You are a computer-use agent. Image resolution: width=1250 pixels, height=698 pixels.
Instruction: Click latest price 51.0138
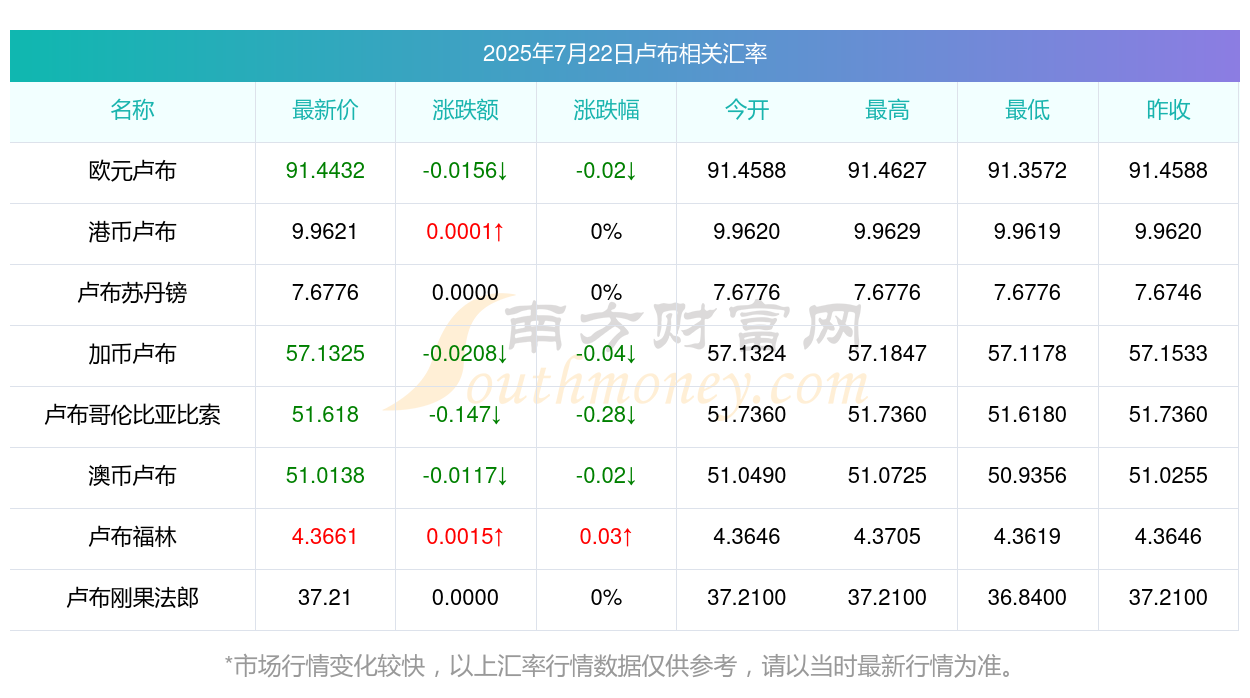click(x=325, y=476)
